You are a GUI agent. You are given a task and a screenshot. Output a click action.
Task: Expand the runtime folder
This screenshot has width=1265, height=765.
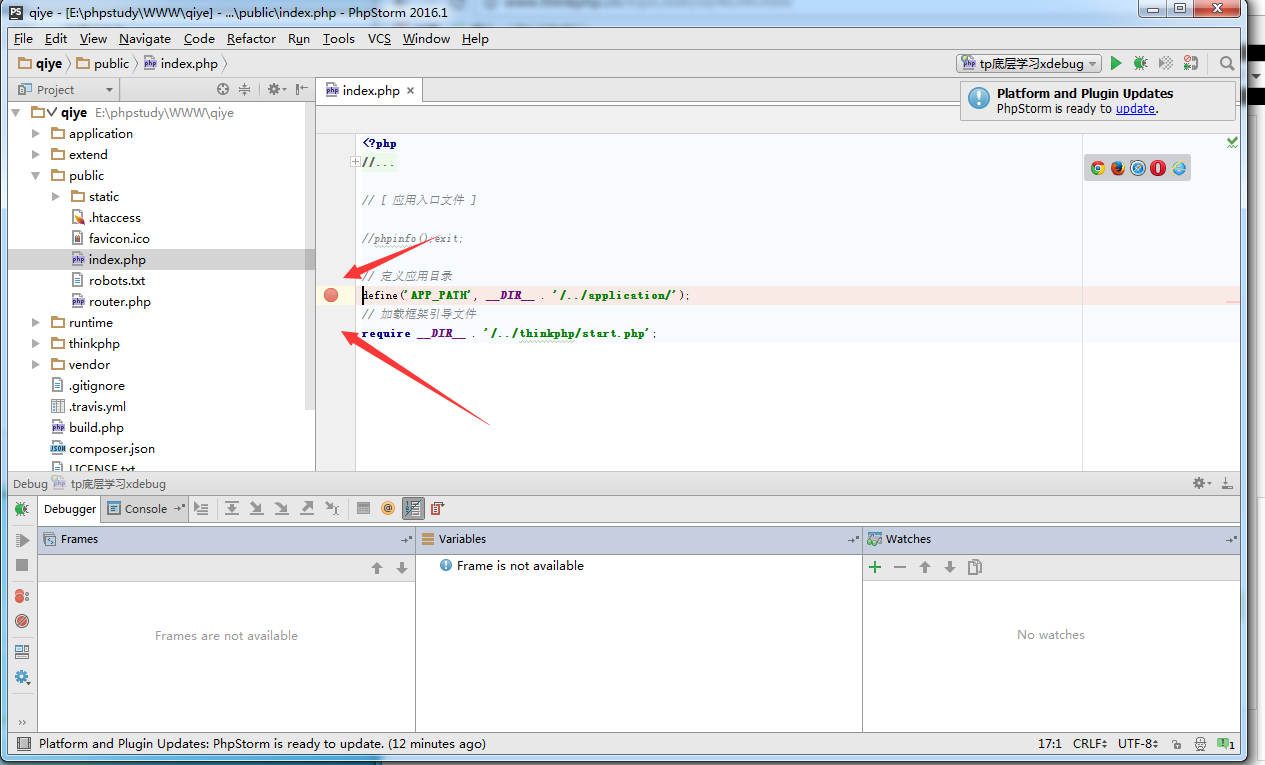pos(36,323)
